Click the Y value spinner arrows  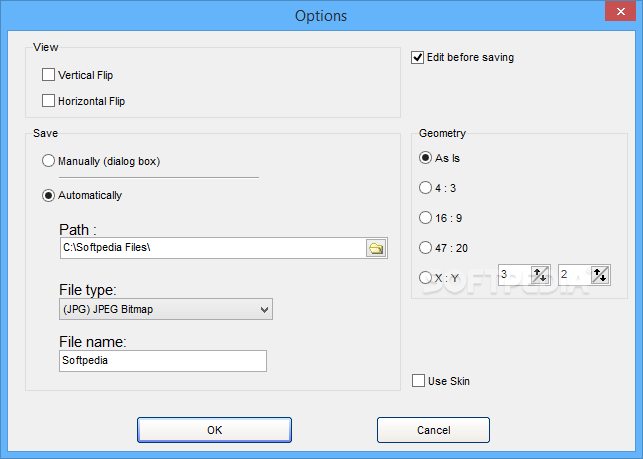(600, 275)
